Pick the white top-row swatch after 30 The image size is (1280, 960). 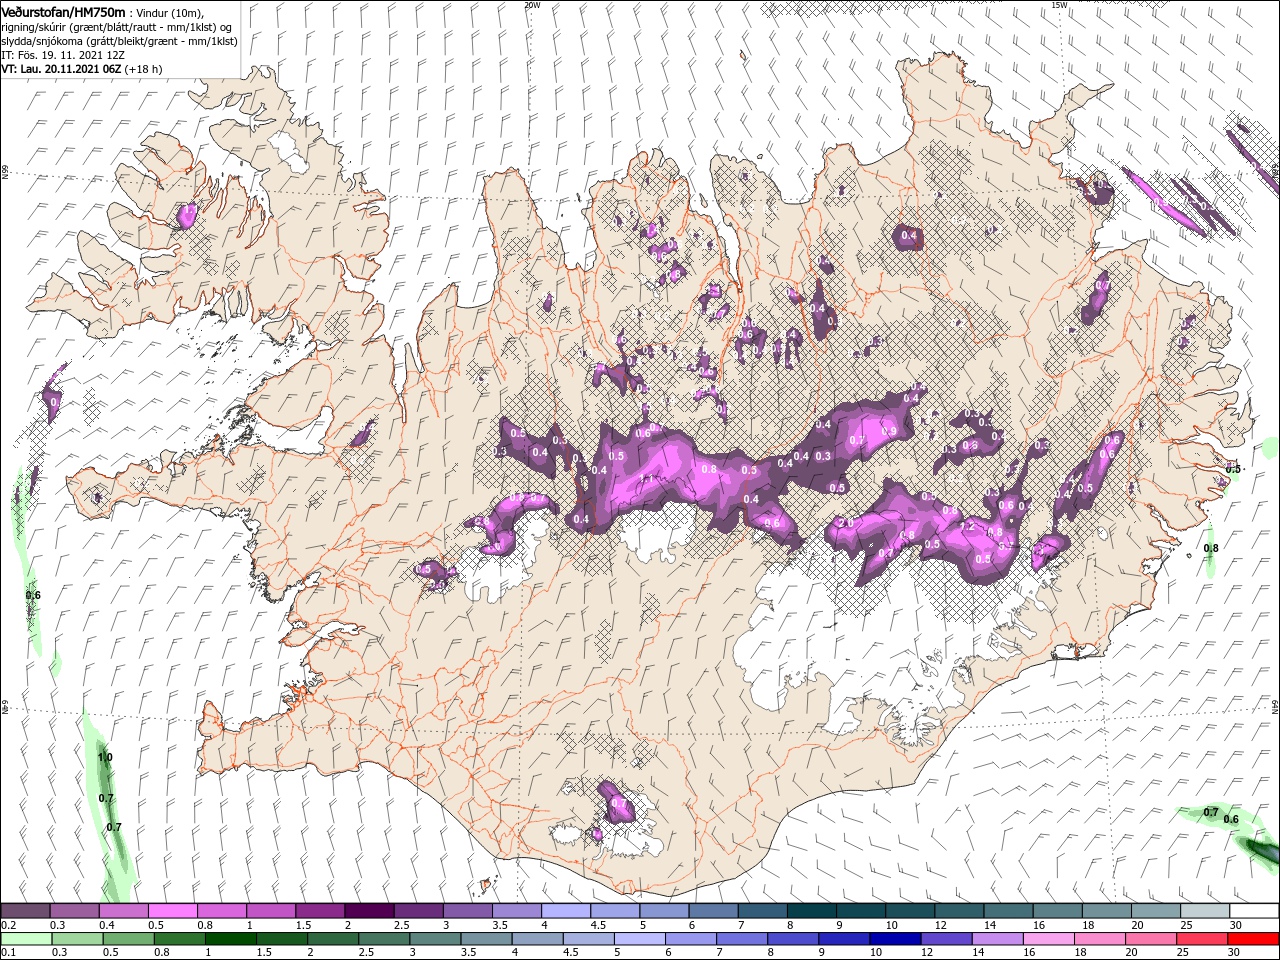tap(1255, 911)
